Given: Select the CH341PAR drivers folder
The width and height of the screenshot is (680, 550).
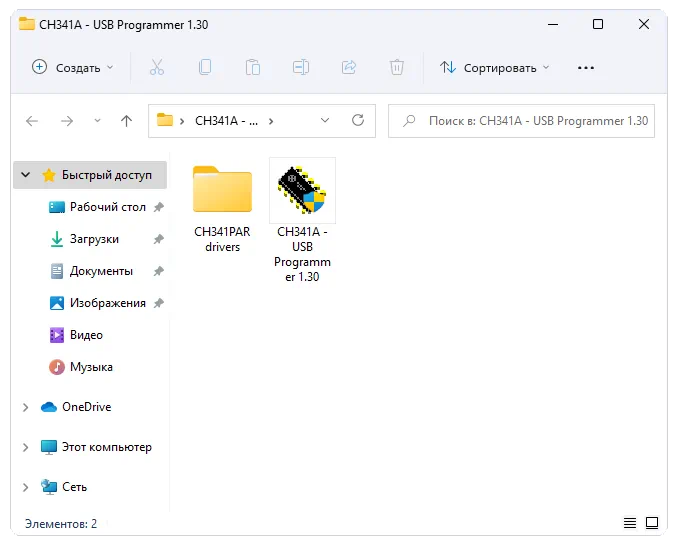Looking at the screenshot, I should pyautogui.click(x=222, y=190).
